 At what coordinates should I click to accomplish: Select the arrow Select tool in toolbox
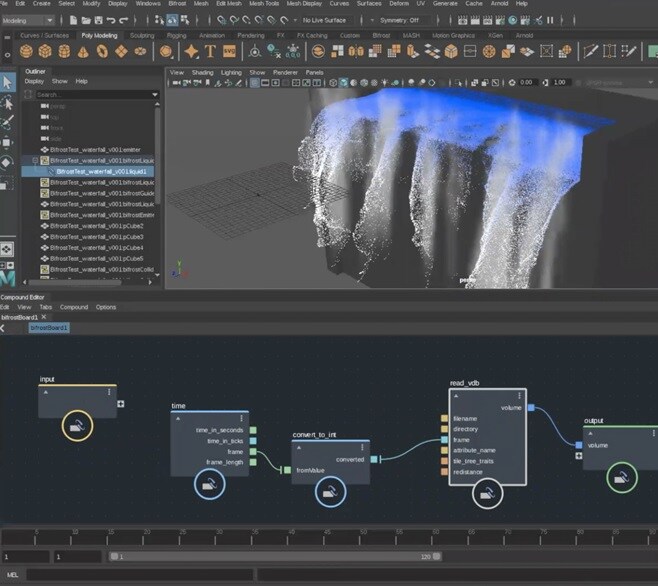click(7, 83)
